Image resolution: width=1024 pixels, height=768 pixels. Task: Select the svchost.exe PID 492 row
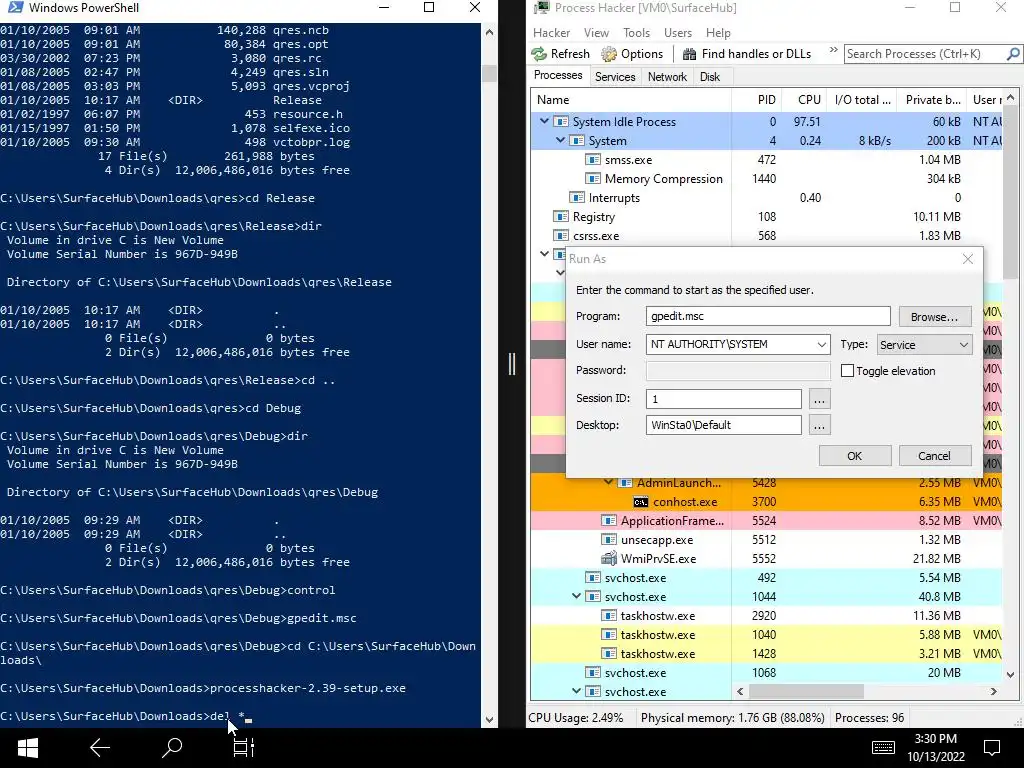point(766,578)
